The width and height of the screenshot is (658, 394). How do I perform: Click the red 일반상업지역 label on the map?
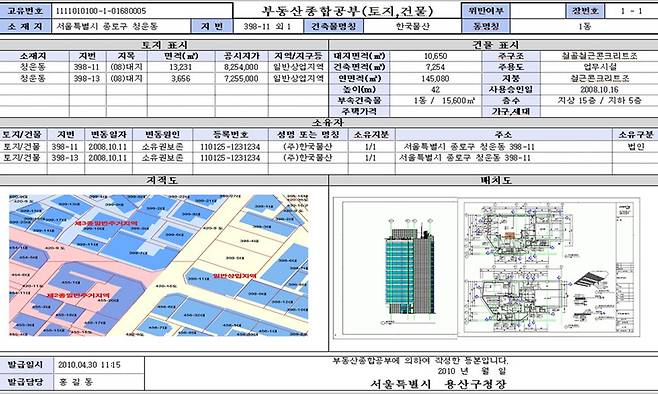coord(234,276)
